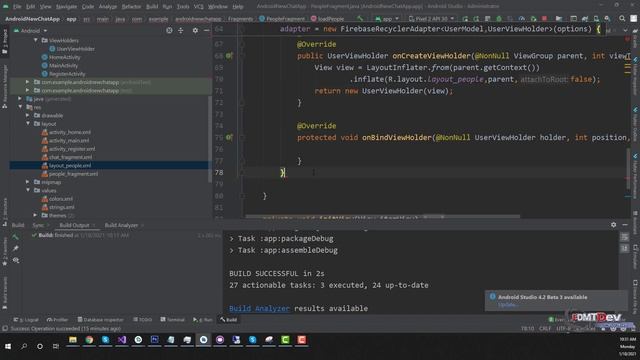640x360 pixels.
Task: Toggle the Project side panel tab
Action: 4,41
